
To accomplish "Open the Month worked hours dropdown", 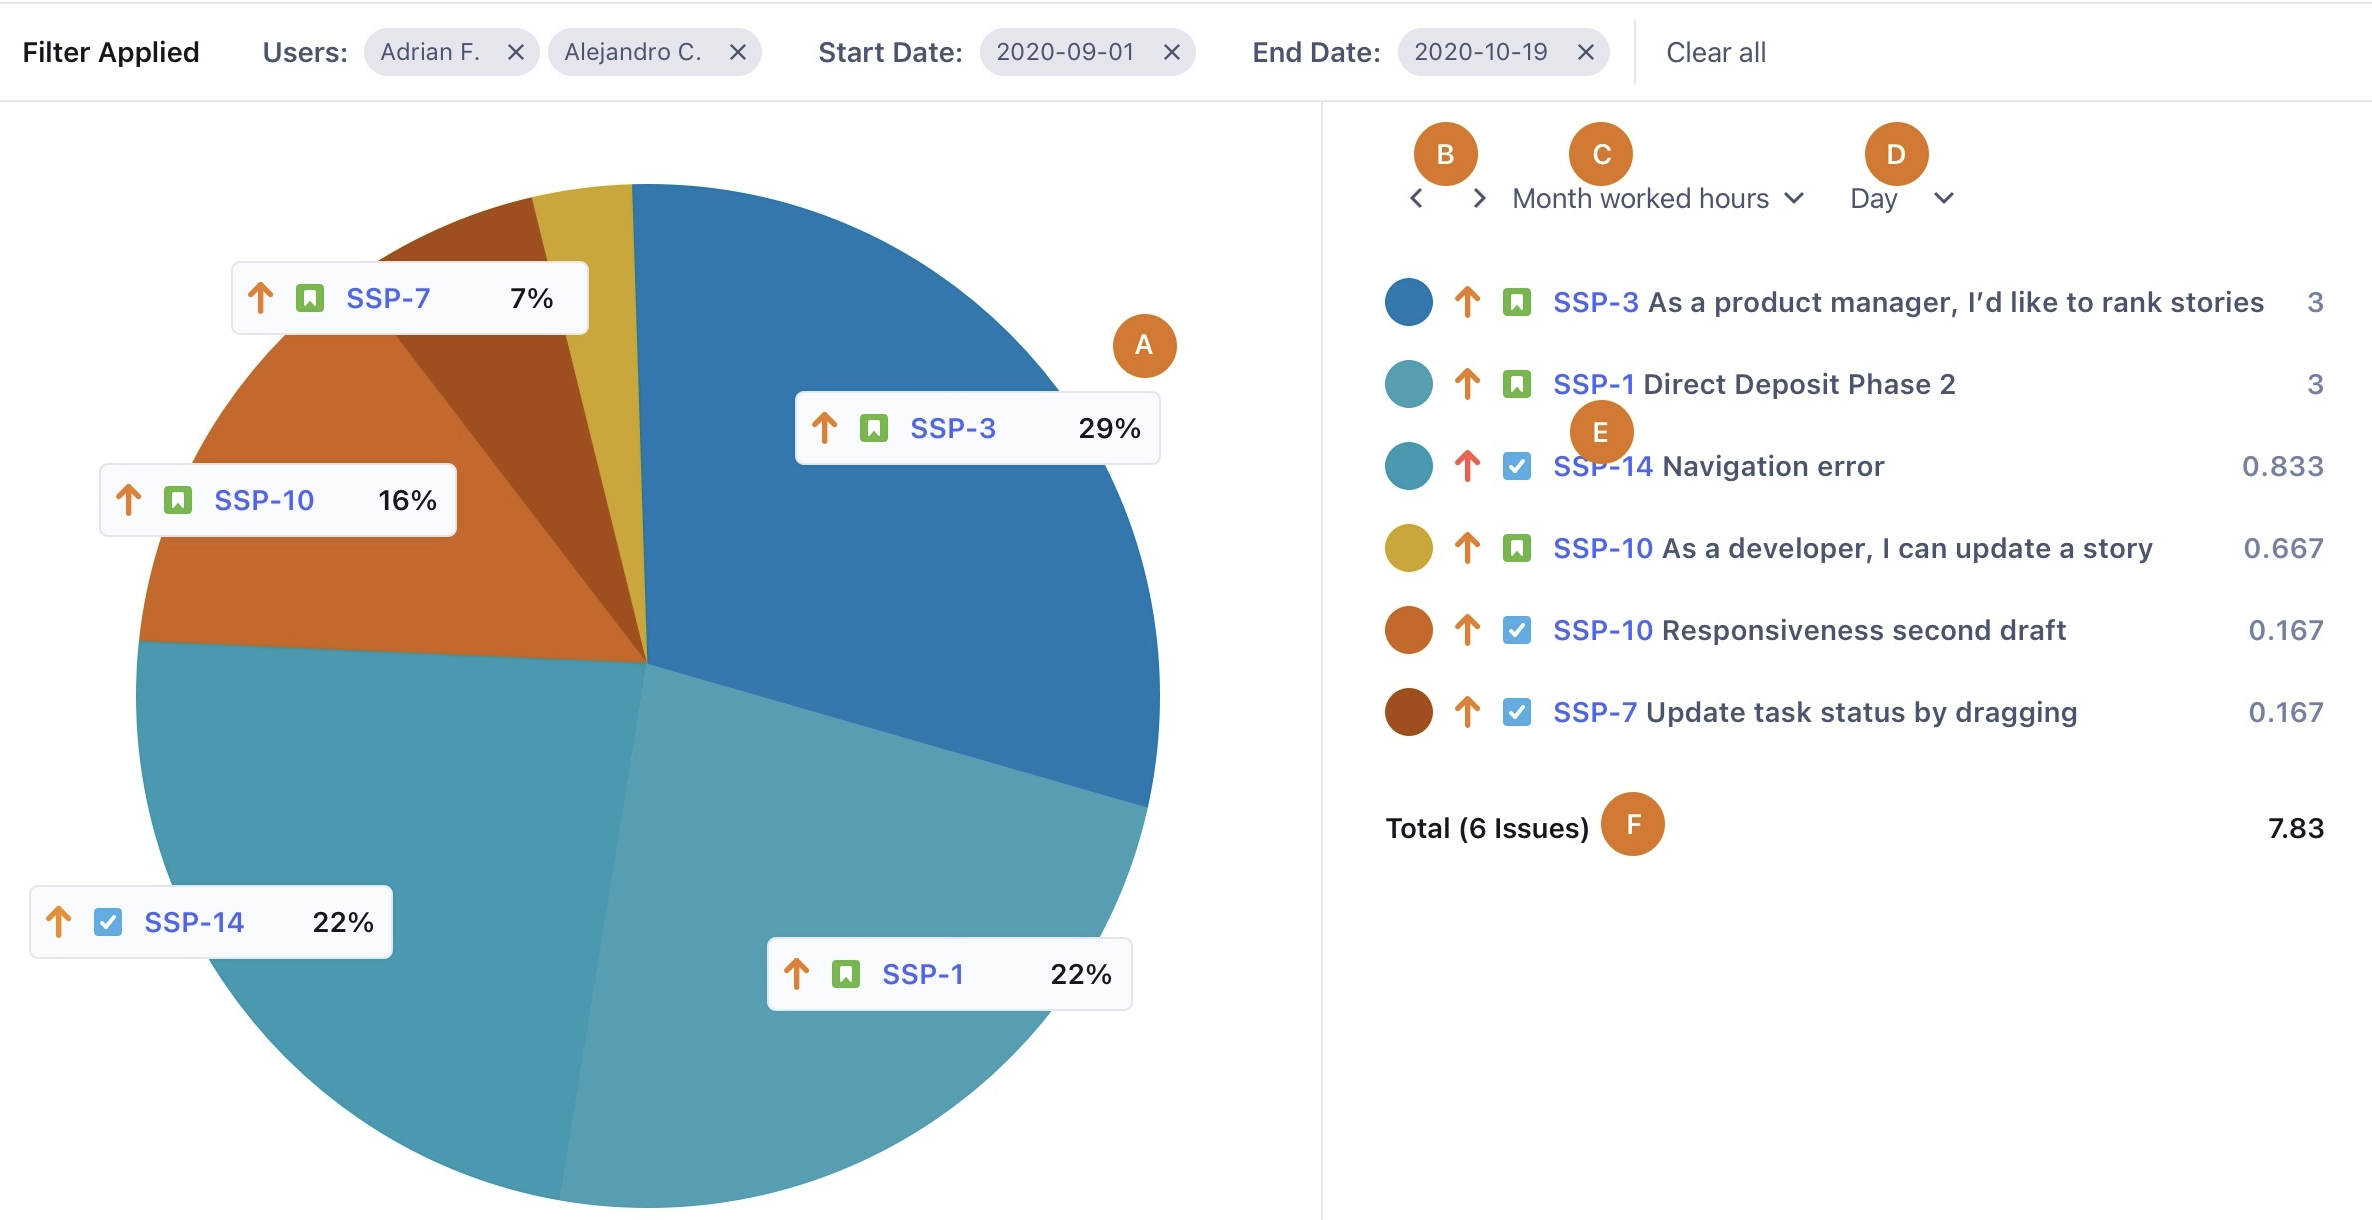I will click(1656, 197).
